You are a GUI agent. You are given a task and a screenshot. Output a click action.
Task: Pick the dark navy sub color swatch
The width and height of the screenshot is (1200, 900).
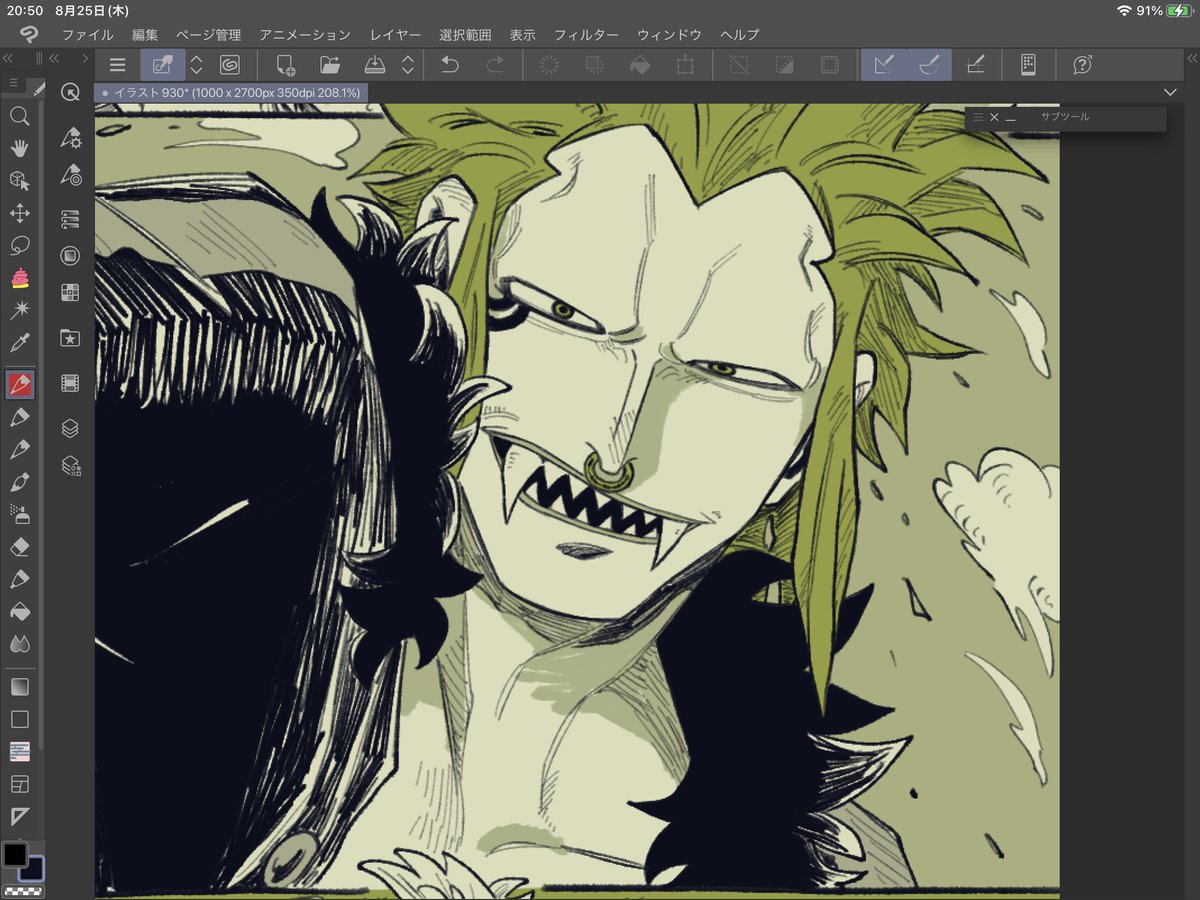coord(31,870)
